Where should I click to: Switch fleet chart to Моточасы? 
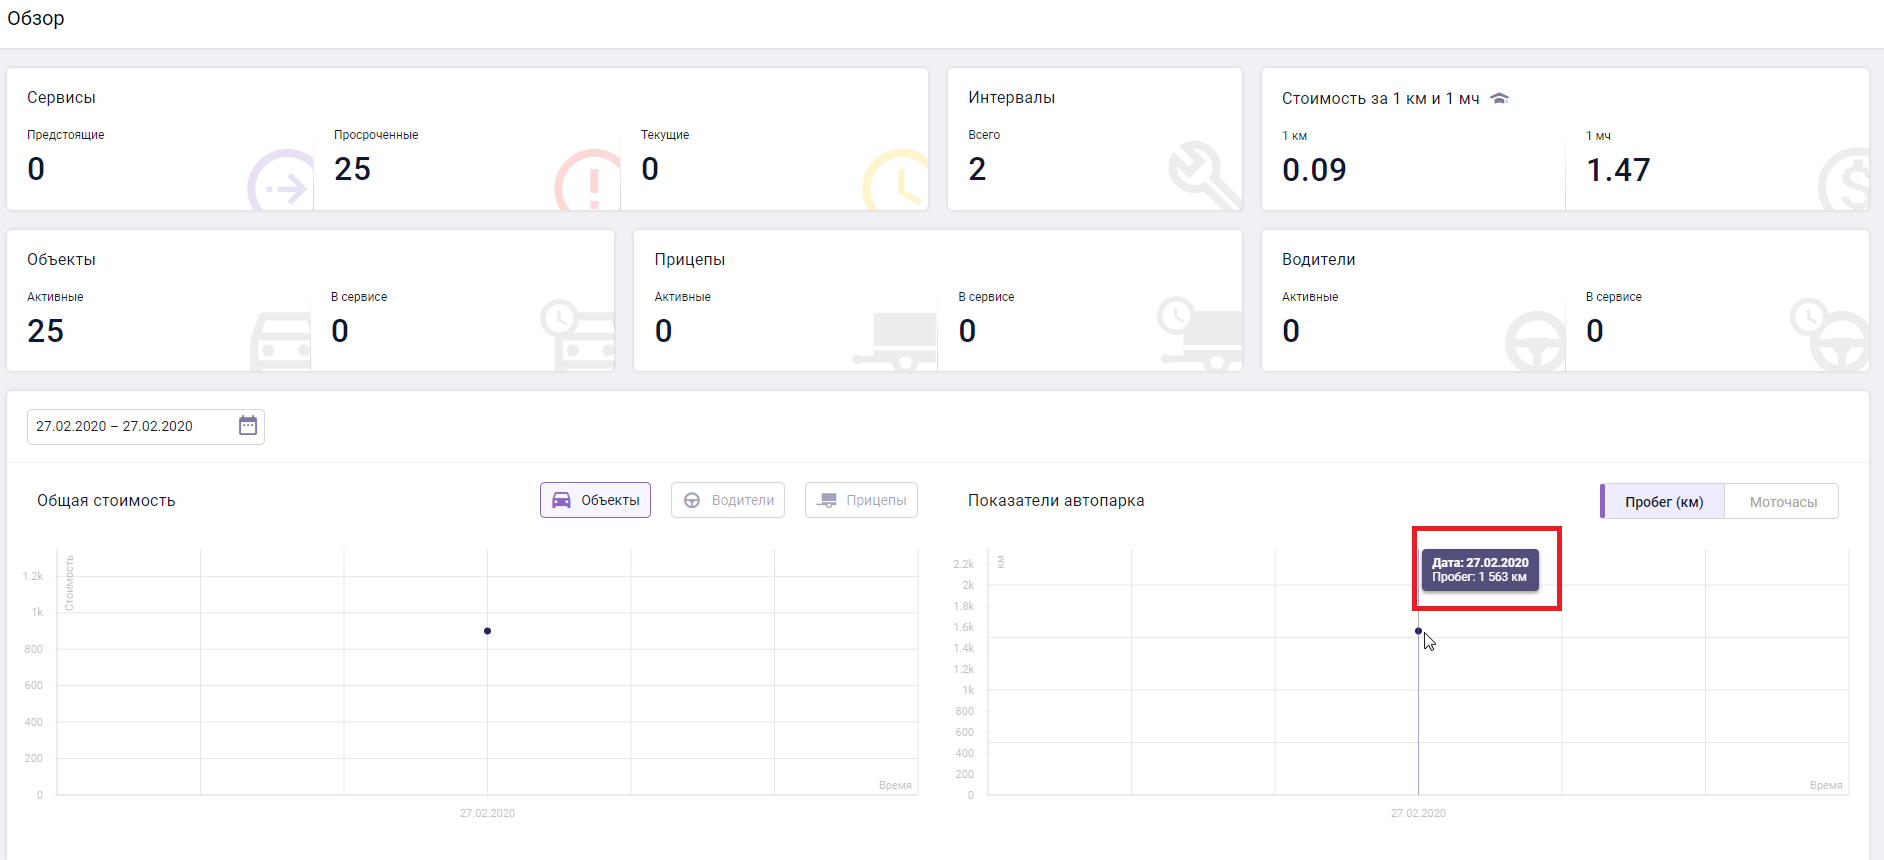coord(1782,502)
